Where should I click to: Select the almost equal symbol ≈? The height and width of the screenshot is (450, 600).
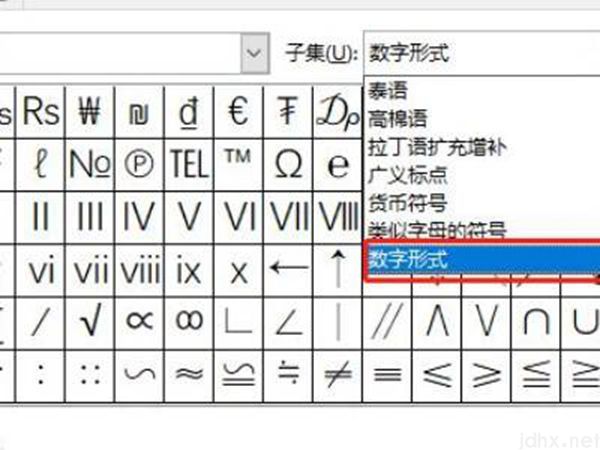pyautogui.click(x=189, y=375)
